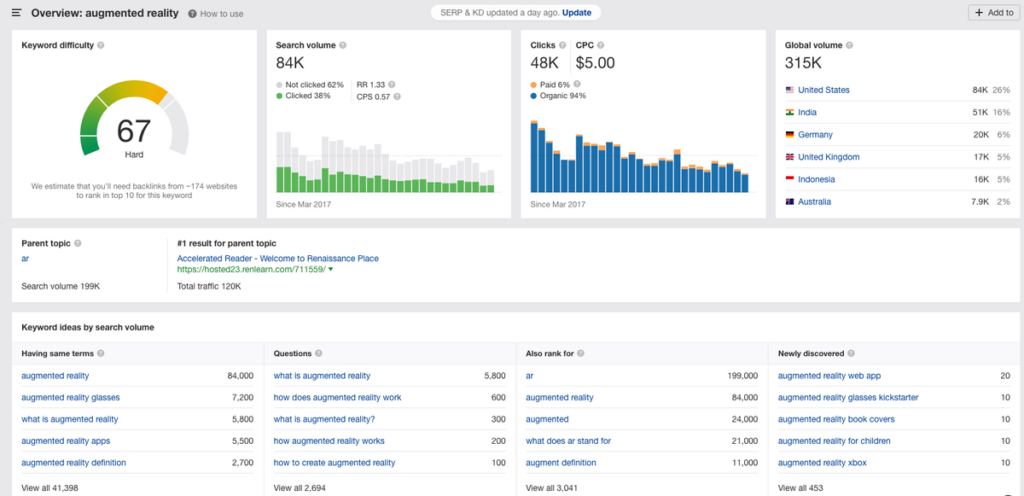The width and height of the screenshot is (1024, 496).
Task: Open the hosted23.renlearn.com URL link
Action: coord(251,270)
